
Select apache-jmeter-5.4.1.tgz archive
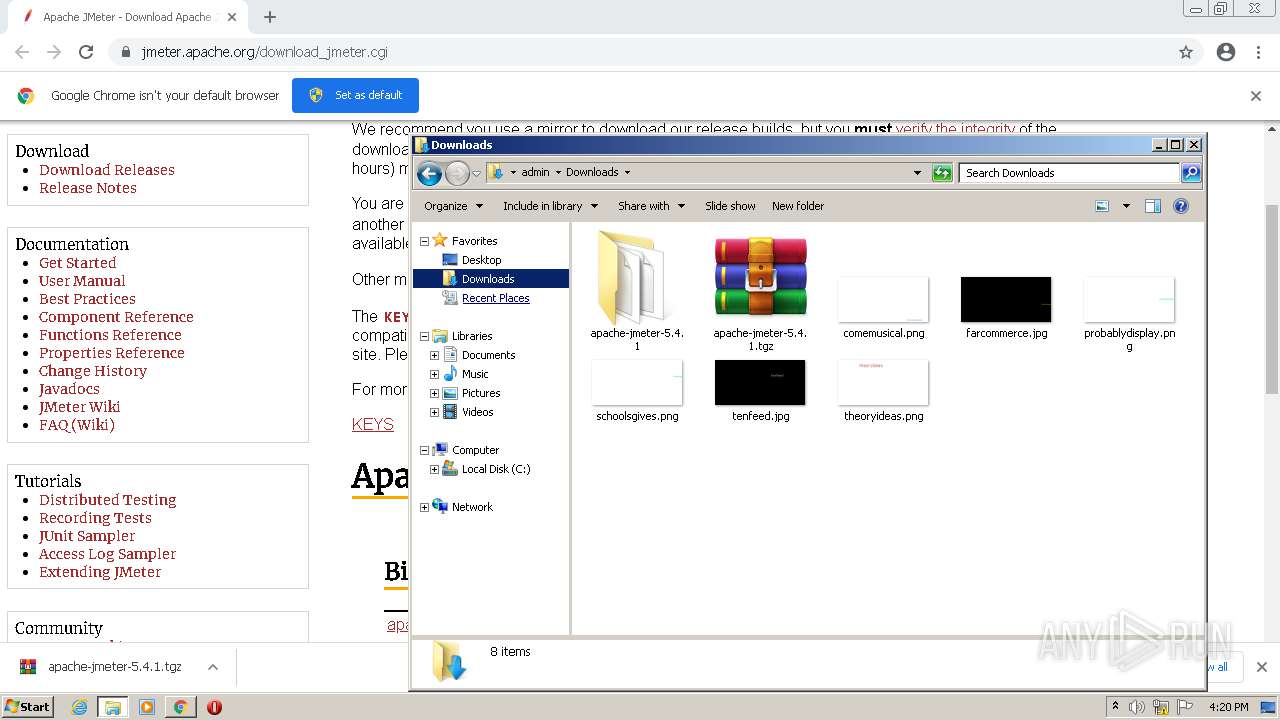(x=760, y=290)
